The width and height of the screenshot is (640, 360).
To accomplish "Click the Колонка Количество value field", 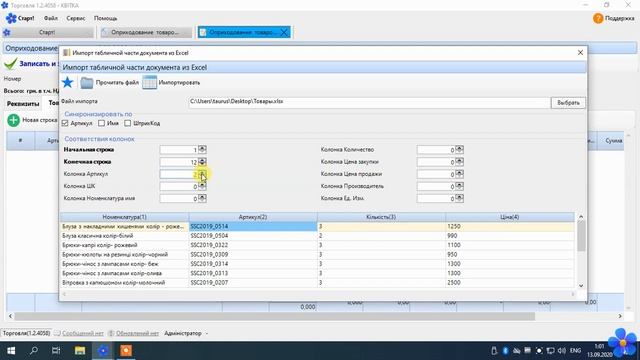I will 436,150.
